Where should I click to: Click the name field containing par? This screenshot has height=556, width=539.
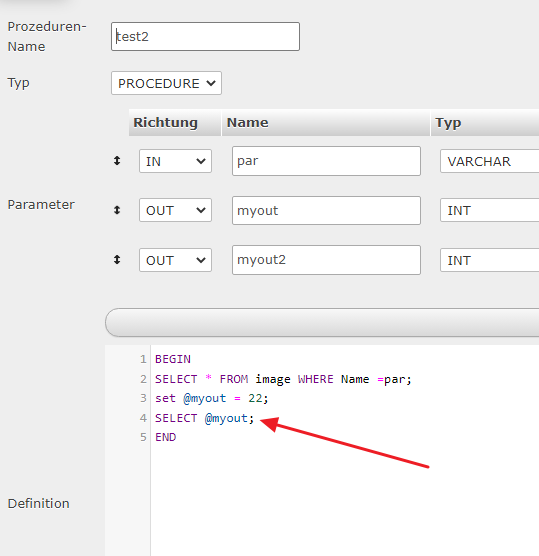pyautogui.click(x=326, y=161)
